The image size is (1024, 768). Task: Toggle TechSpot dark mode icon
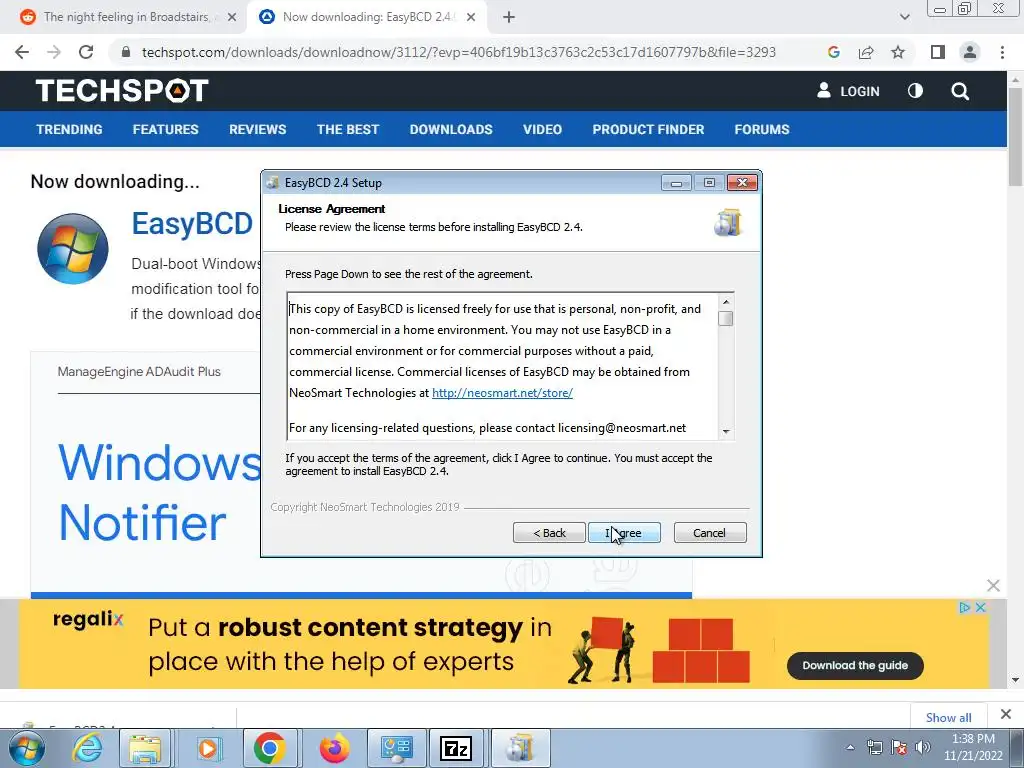tap(915, 91)
